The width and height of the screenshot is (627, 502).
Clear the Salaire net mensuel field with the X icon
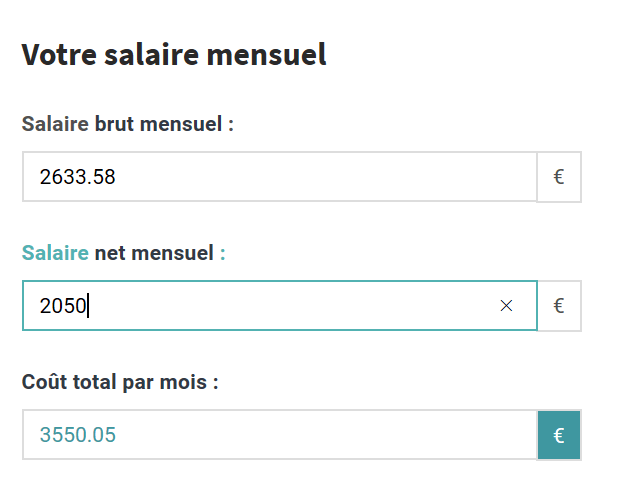506,306
